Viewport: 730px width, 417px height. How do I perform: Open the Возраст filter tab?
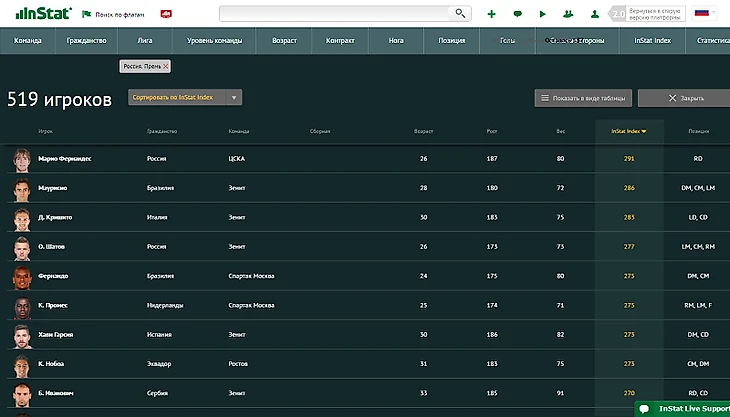click(x=284, y=41)
